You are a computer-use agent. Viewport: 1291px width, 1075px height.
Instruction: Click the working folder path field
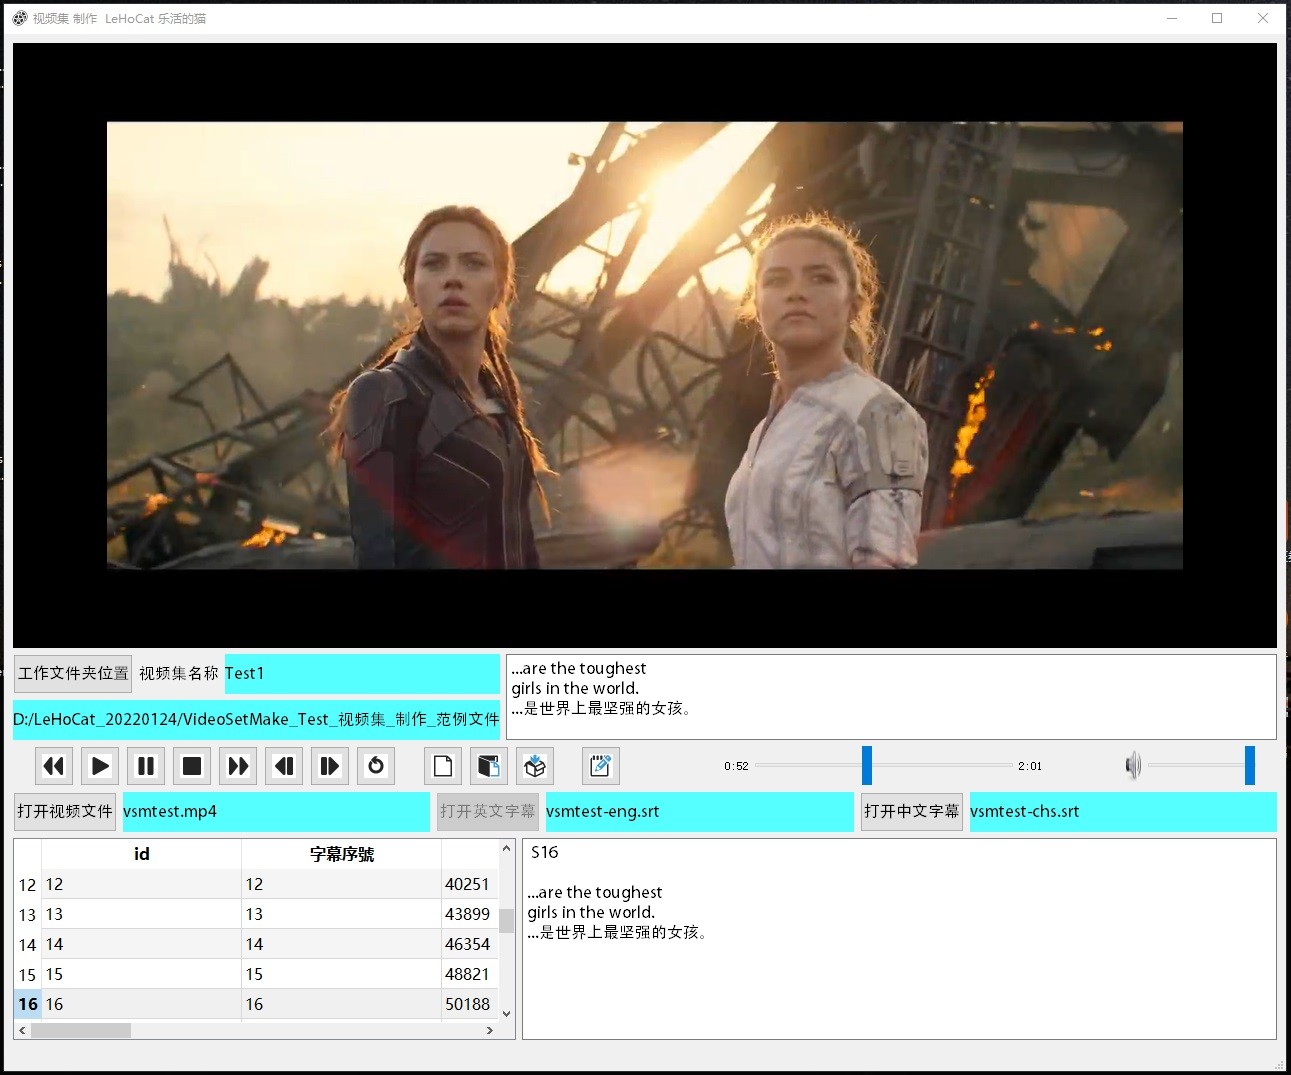pos(256,719)
